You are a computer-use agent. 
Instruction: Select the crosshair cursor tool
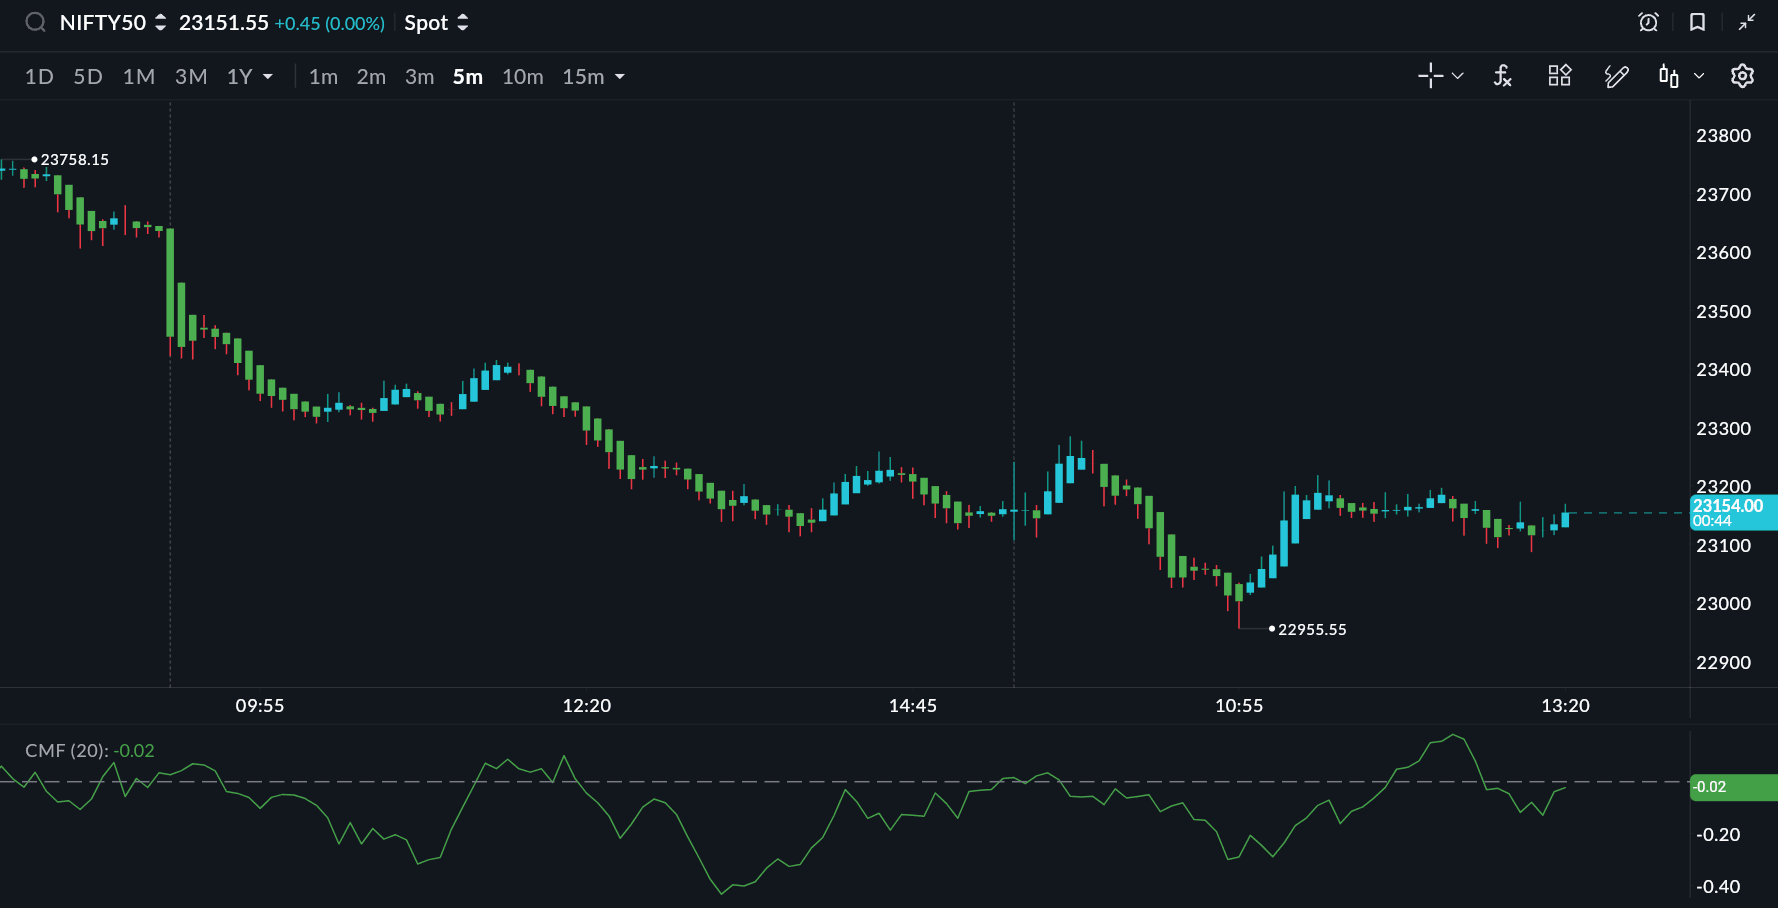pyautogui.click(x=1430, y=76)
